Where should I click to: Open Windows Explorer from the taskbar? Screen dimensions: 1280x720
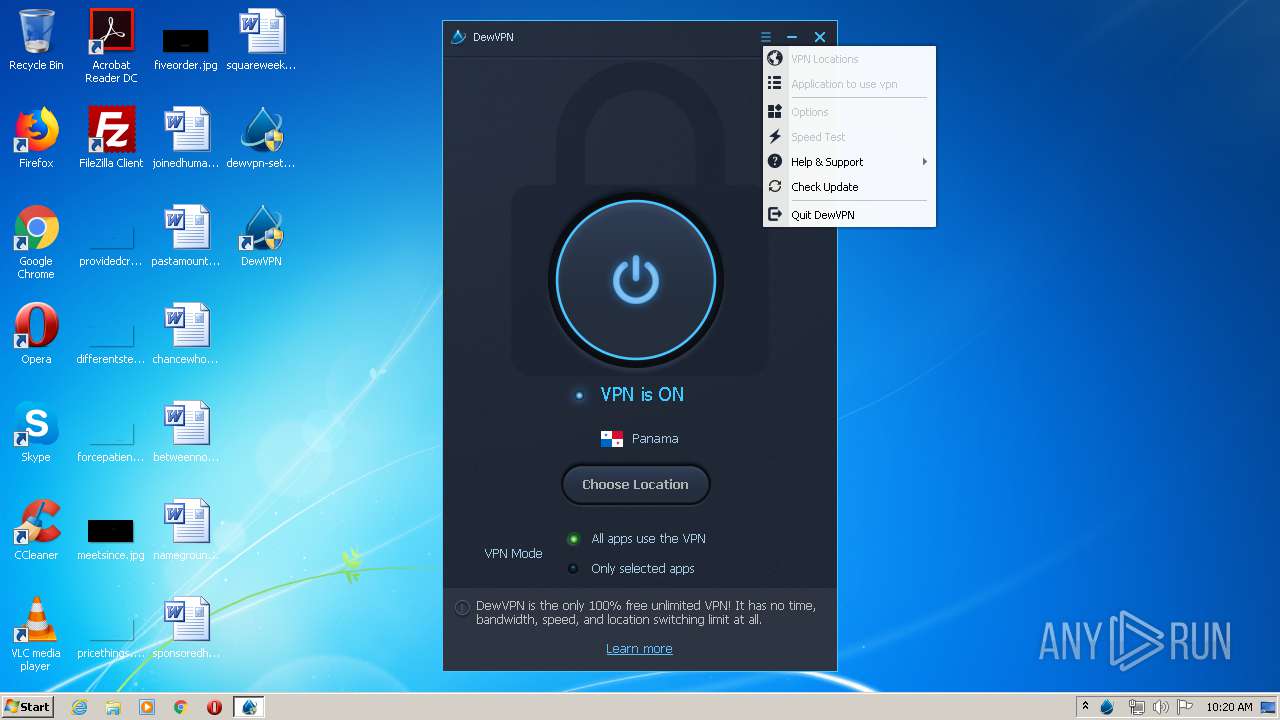[113, 707]
